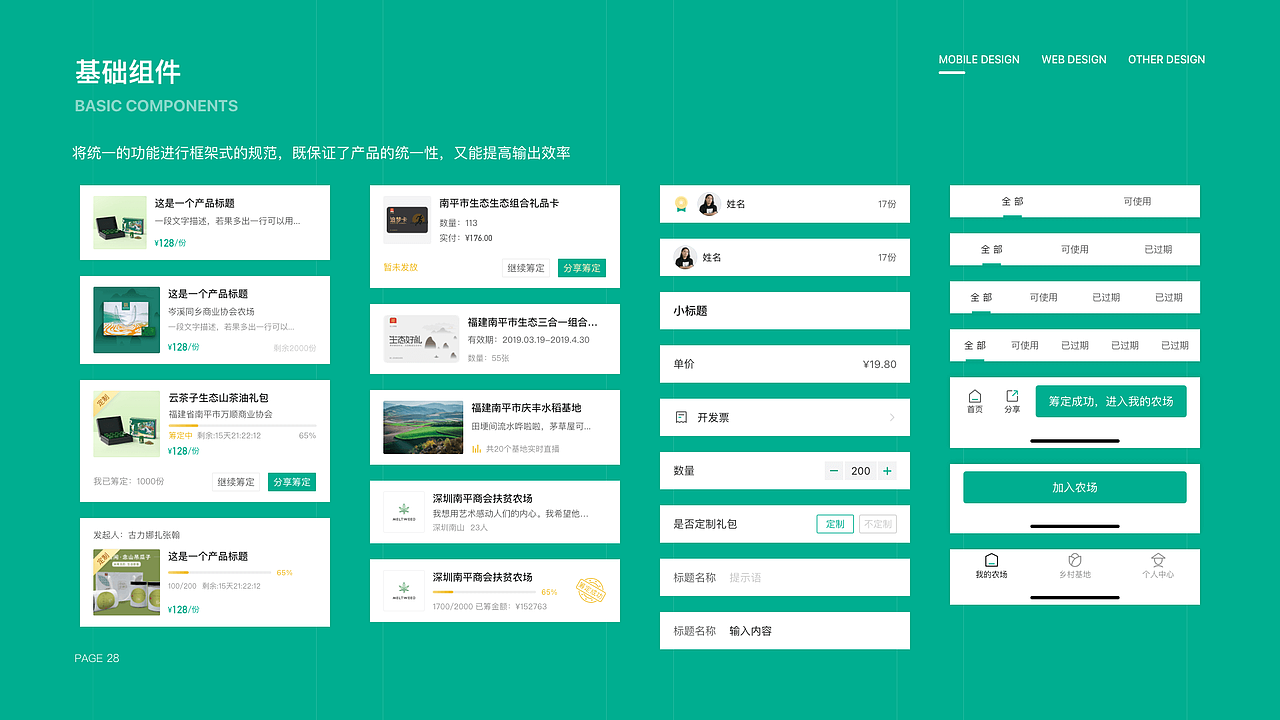Open the 福建南平市庆丰水稻基地 landscape thumbnail
1280x720 pixels.
pos(422,428)
